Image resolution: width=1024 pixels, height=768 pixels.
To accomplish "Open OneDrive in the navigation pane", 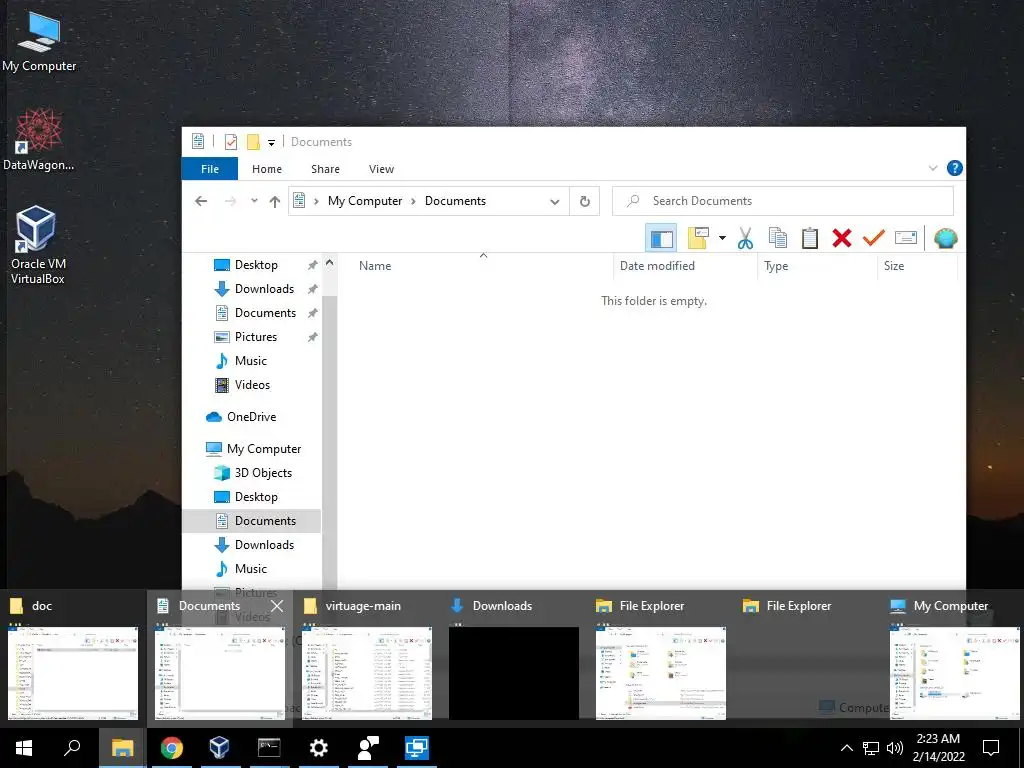I will (x=251, y=417).
